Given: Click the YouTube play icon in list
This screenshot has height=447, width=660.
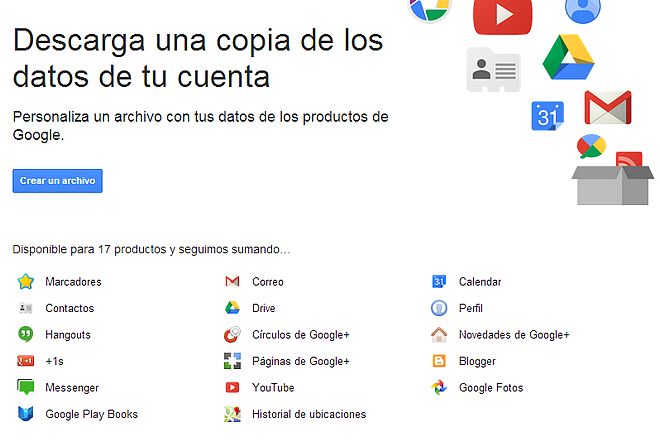Looking at the screenshot, I should click(x=232, y=387).
